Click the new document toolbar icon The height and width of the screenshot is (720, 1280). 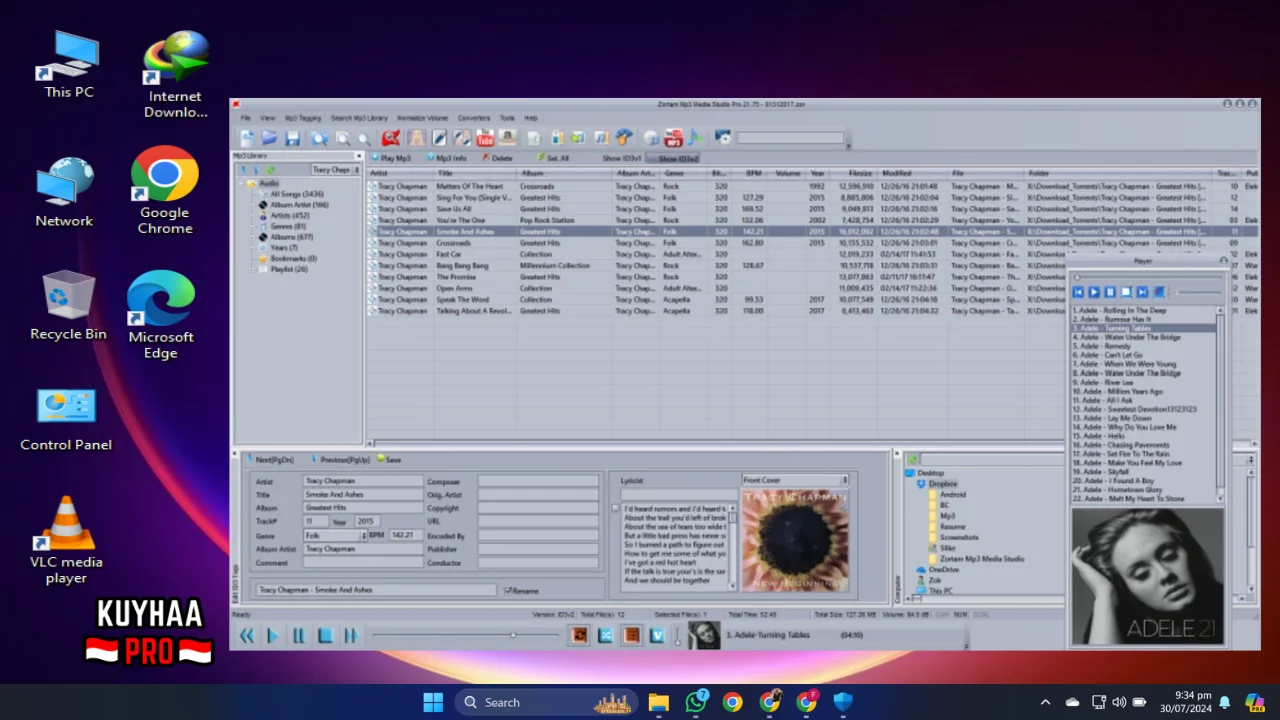(247, 138)
